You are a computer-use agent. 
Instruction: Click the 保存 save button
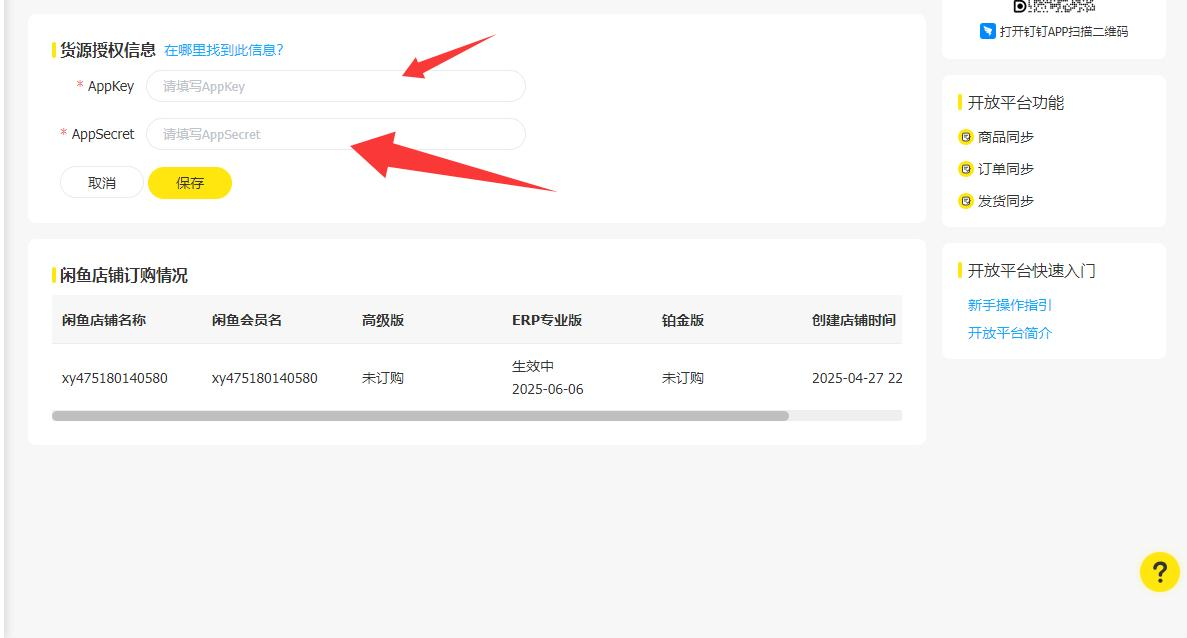[190, 183]
